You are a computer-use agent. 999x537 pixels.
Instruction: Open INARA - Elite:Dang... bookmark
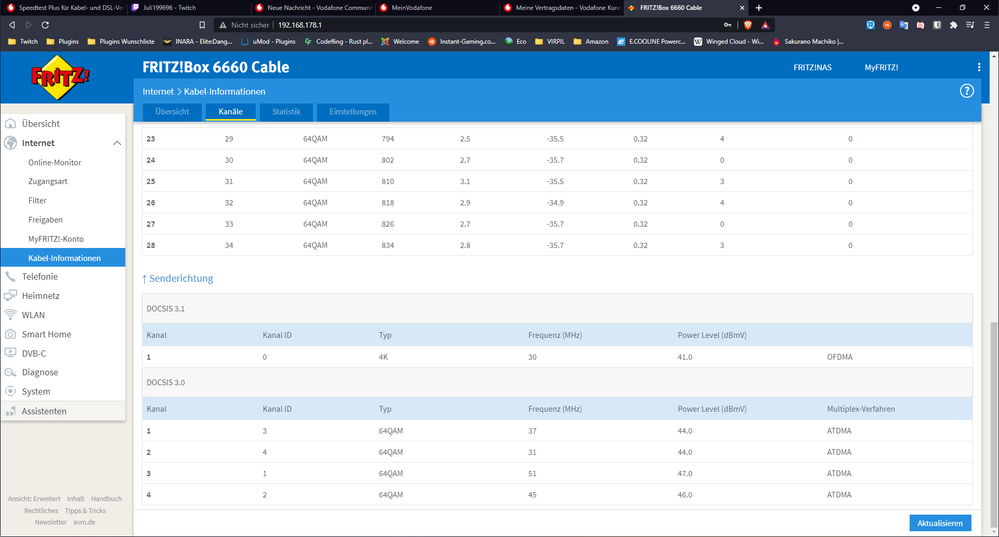tap(198, 41)
